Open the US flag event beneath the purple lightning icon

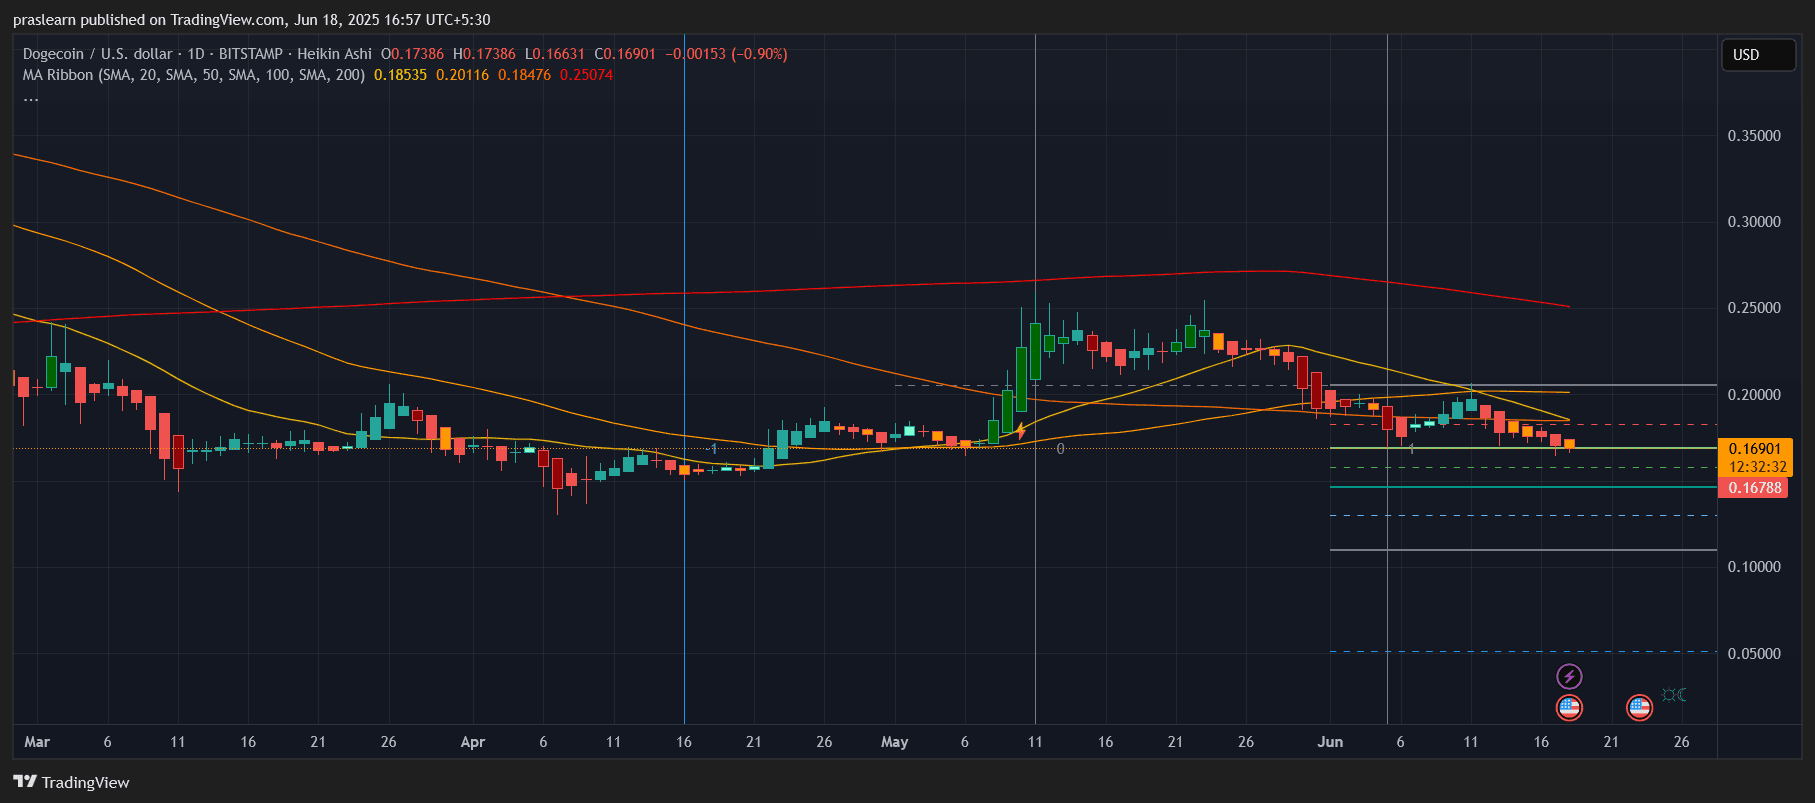coord(1569,708)
